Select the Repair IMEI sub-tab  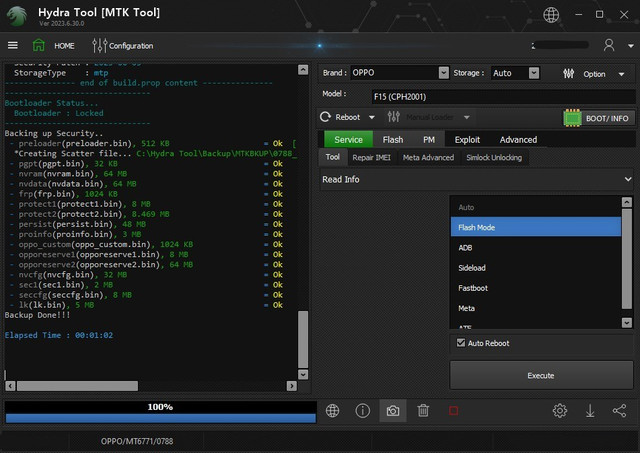coord(371,158)
